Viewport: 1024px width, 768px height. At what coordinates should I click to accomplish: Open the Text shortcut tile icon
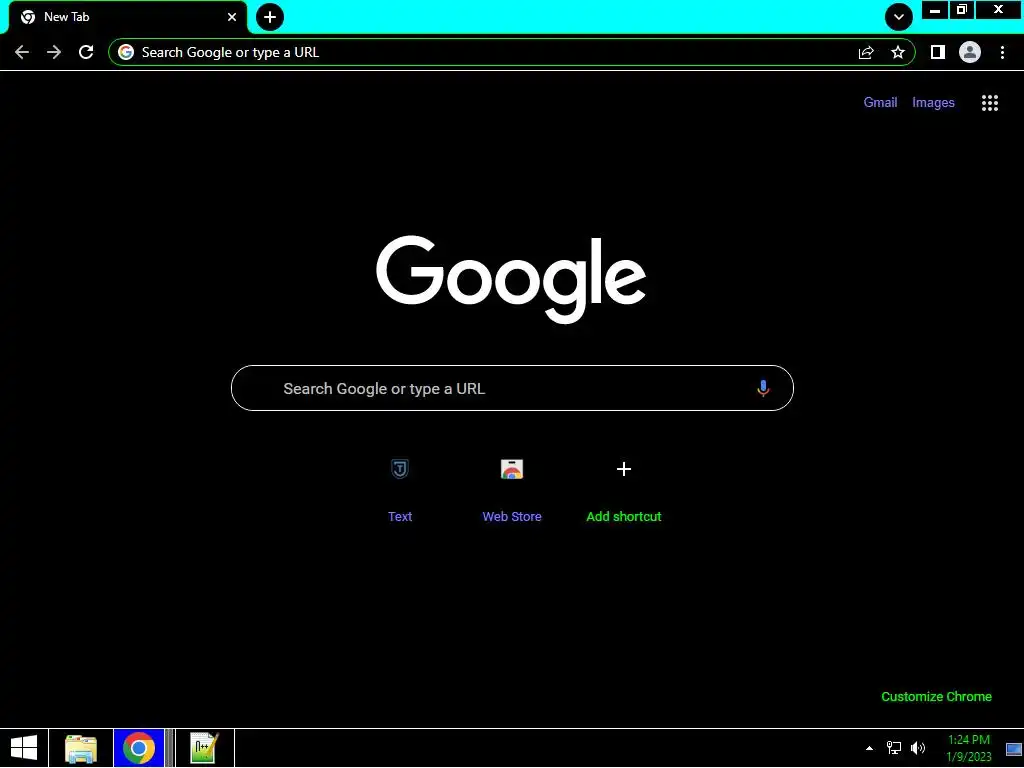click(400, 469)
